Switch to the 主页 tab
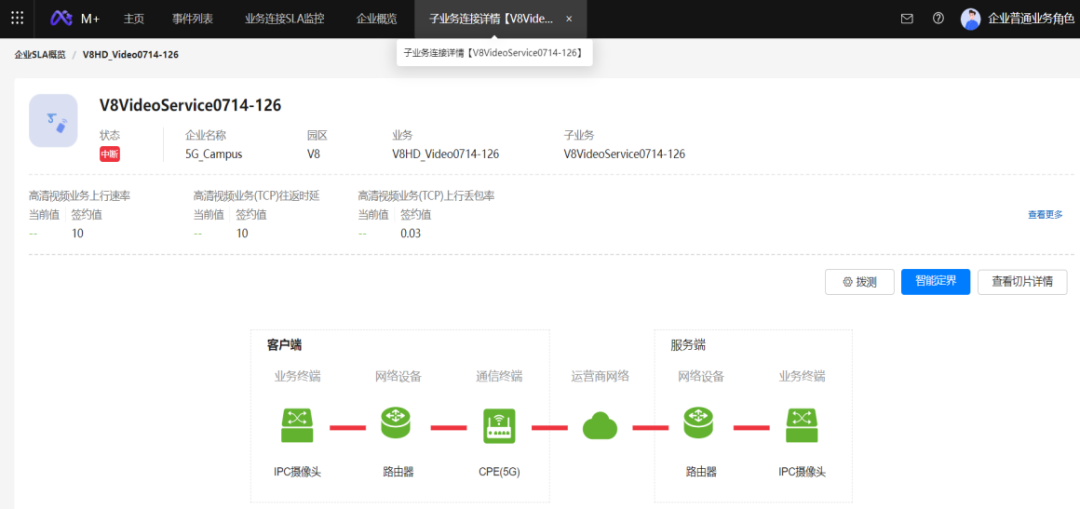 [134, 18]
